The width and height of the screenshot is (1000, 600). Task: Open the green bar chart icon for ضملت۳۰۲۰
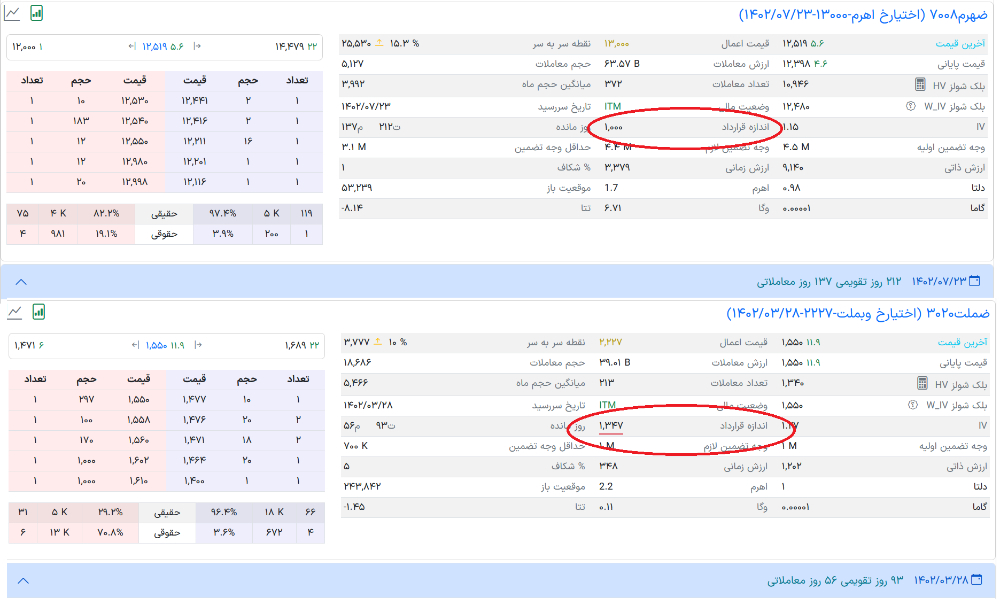[x=39, y=312]
